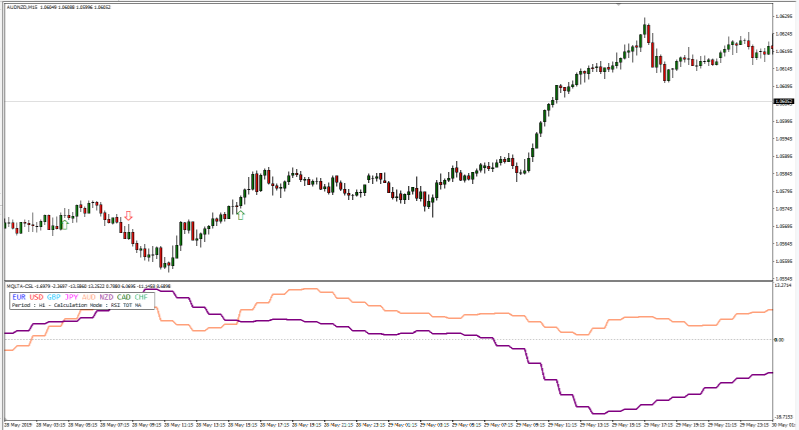Select the gray horizontal price level line

[400, 101]
